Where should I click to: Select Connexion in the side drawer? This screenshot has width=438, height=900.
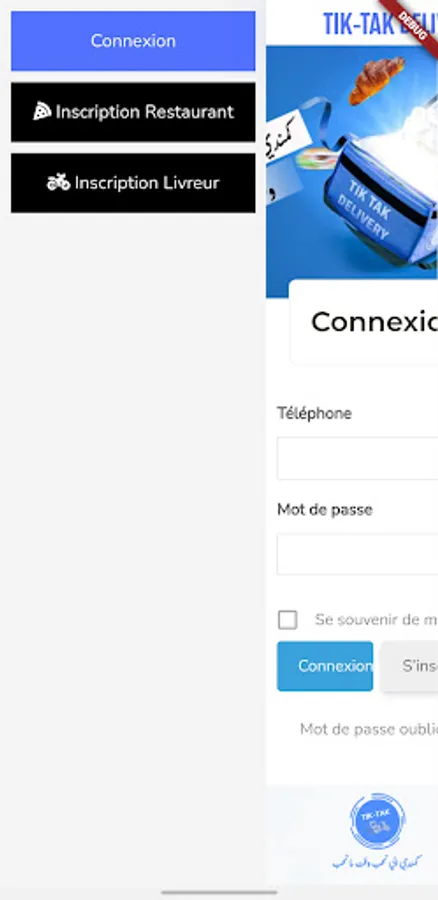click(x=133, y=41)
